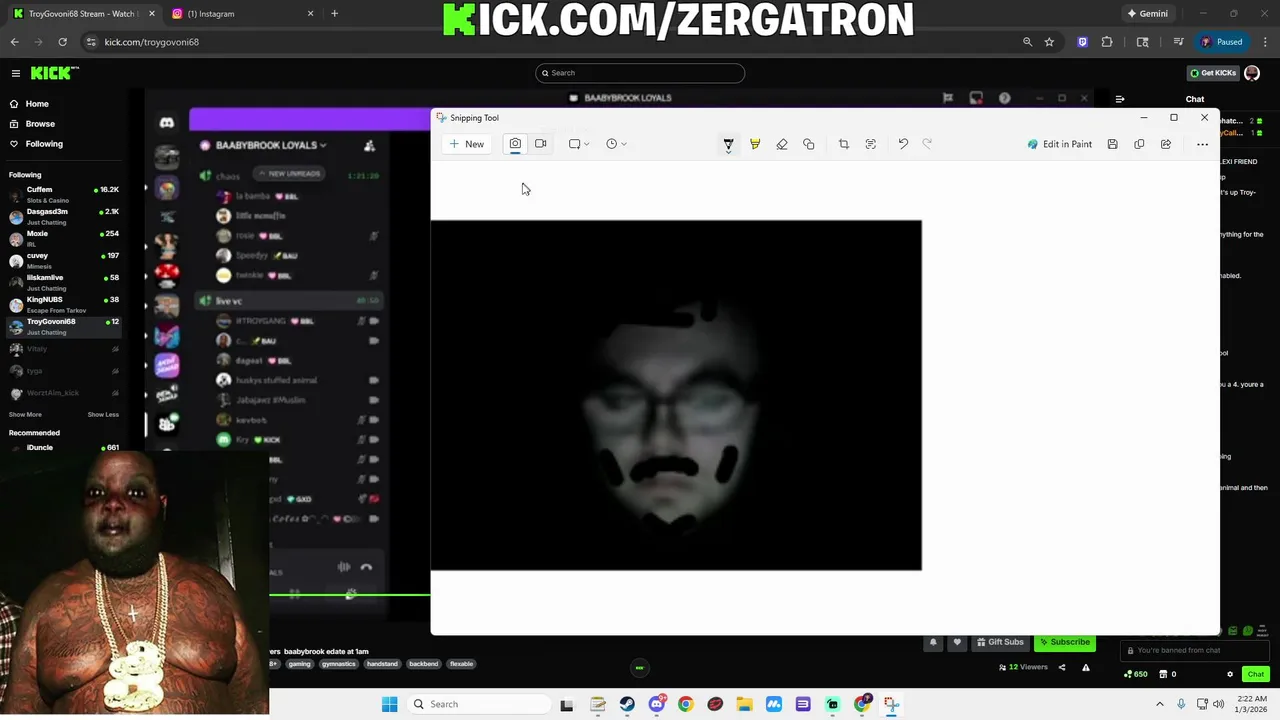Expand following list with Show More
This screenshot has height=720, width=1280.
click(x=25, y=415)
